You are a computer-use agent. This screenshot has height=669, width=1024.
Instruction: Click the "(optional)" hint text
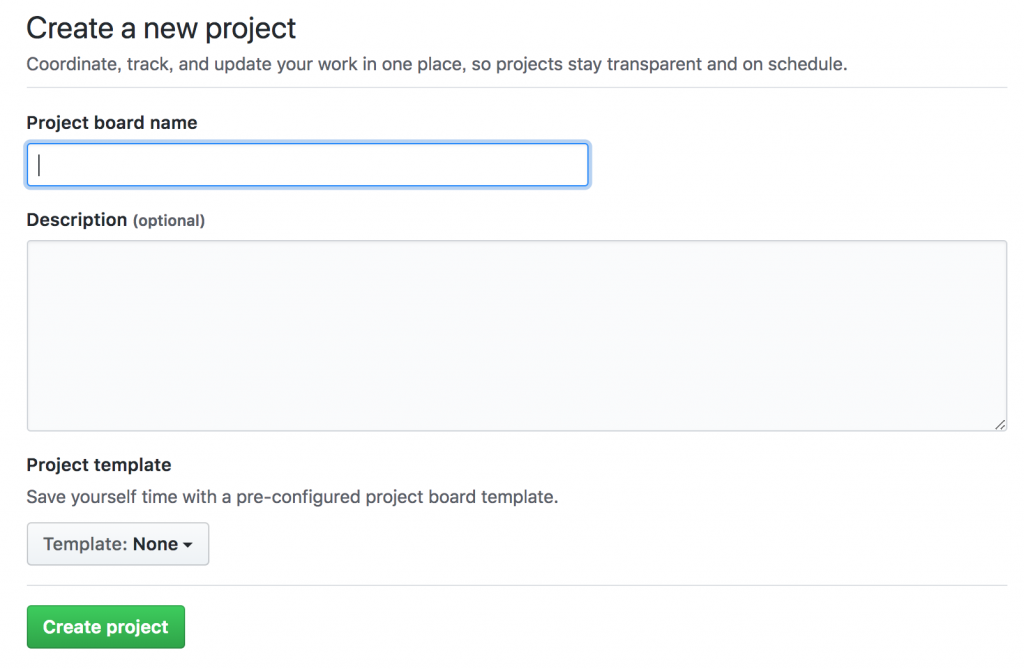click(169, 221)
